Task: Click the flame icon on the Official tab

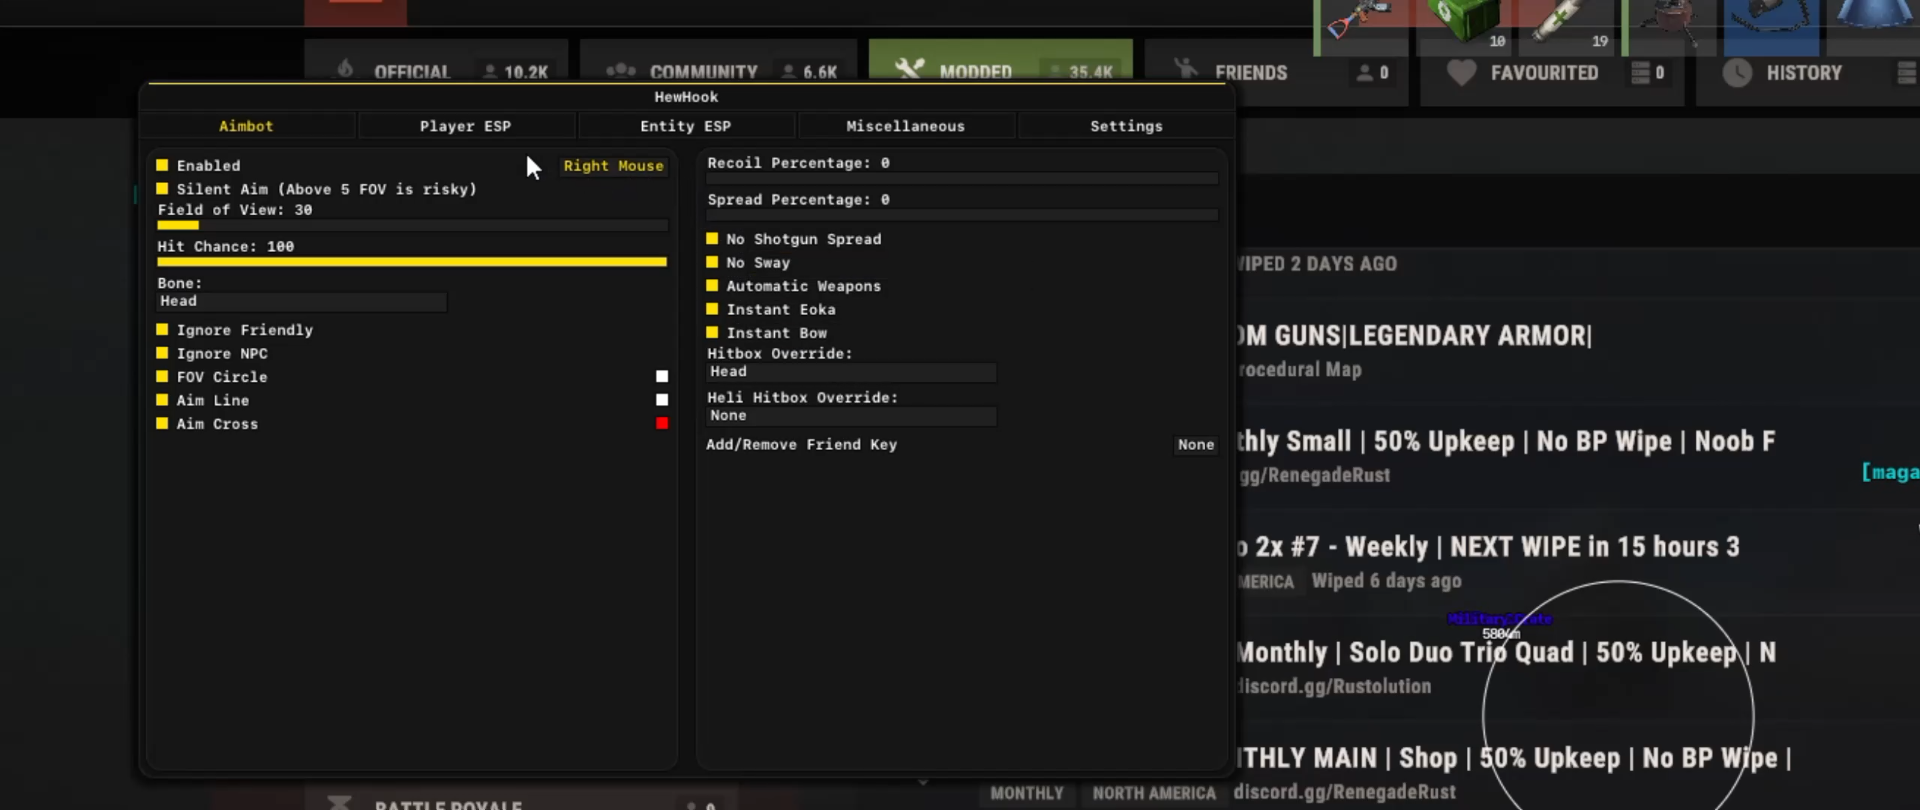Action: tap(346, 70)
